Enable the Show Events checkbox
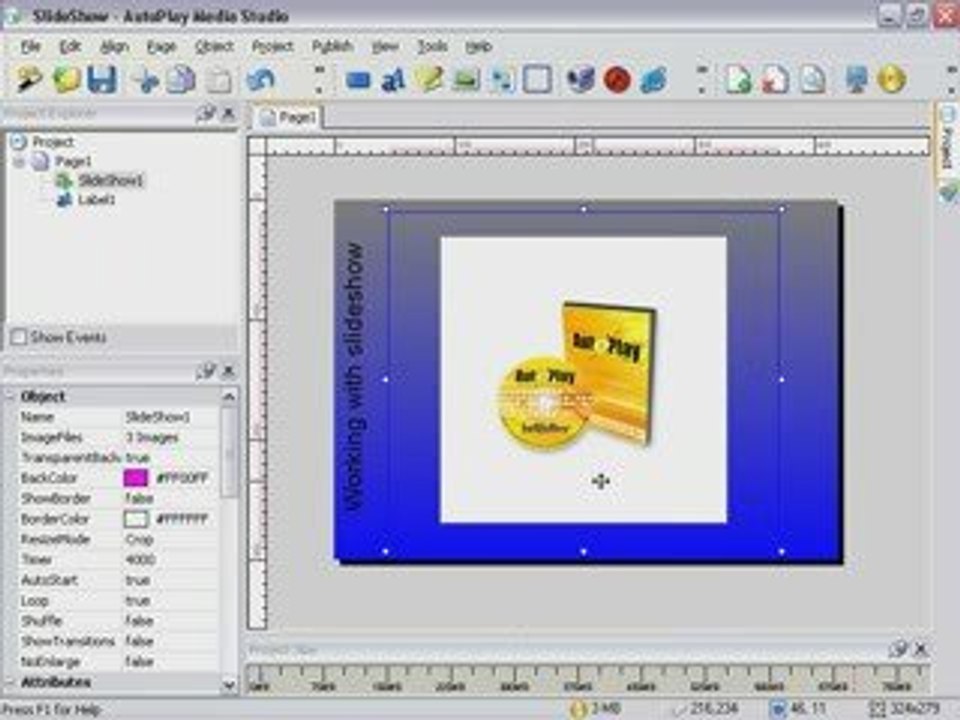The width and height of the screenshot is (960, 720). click(19, 337)
